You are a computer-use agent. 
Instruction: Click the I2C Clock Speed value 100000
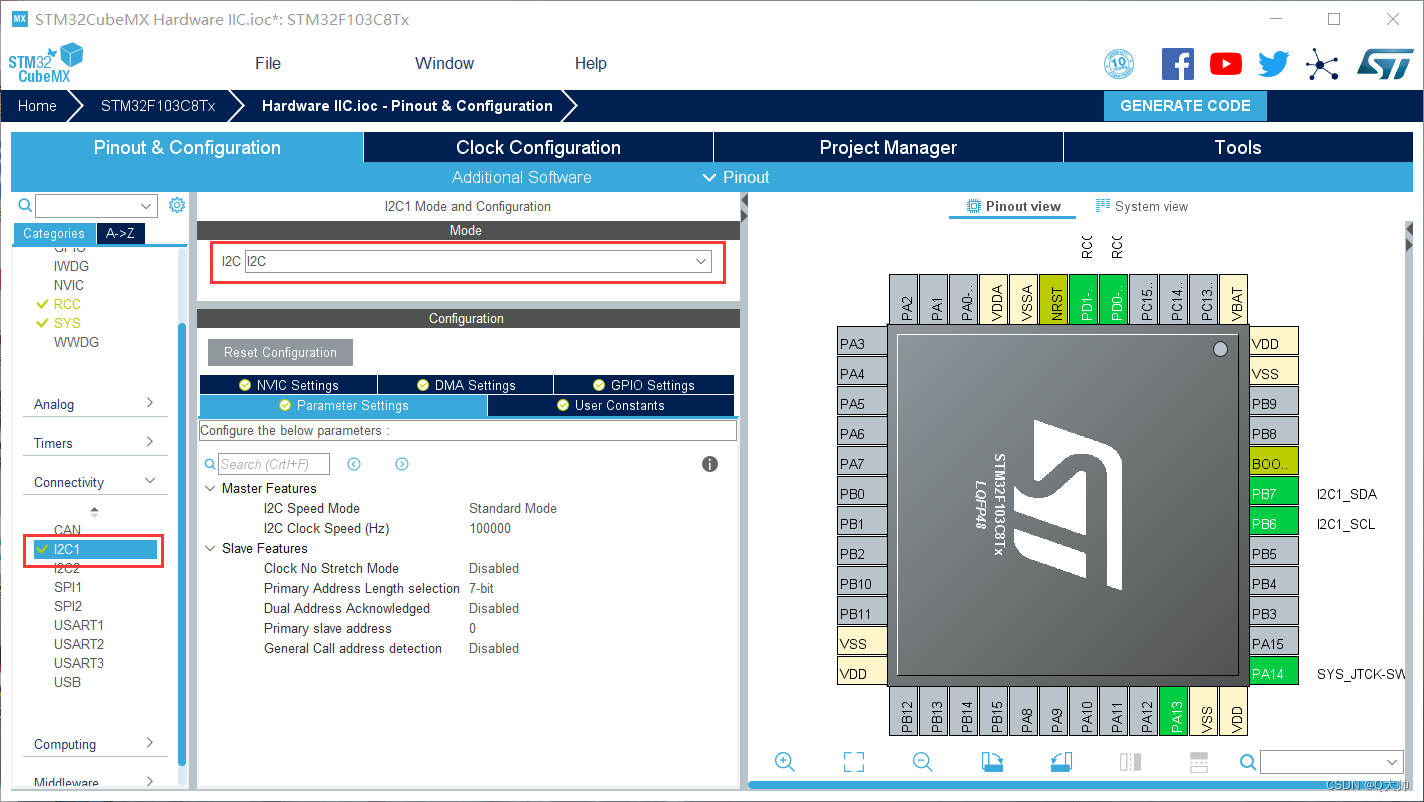point(490,528)
